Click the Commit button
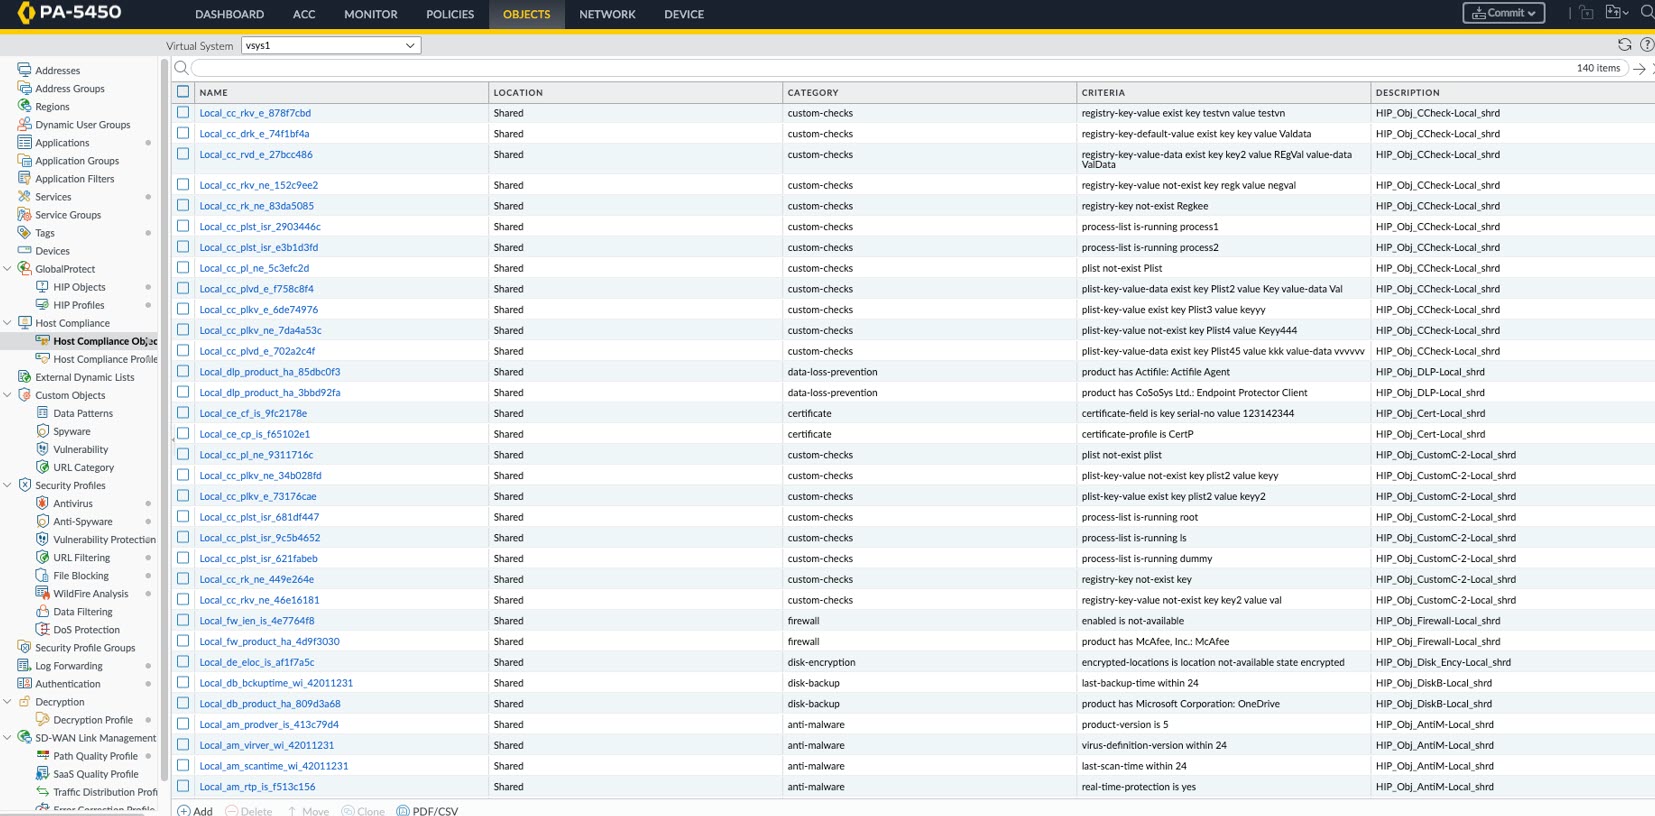Viewport: 1655px width, 816px height. [x=1503, y=13]
